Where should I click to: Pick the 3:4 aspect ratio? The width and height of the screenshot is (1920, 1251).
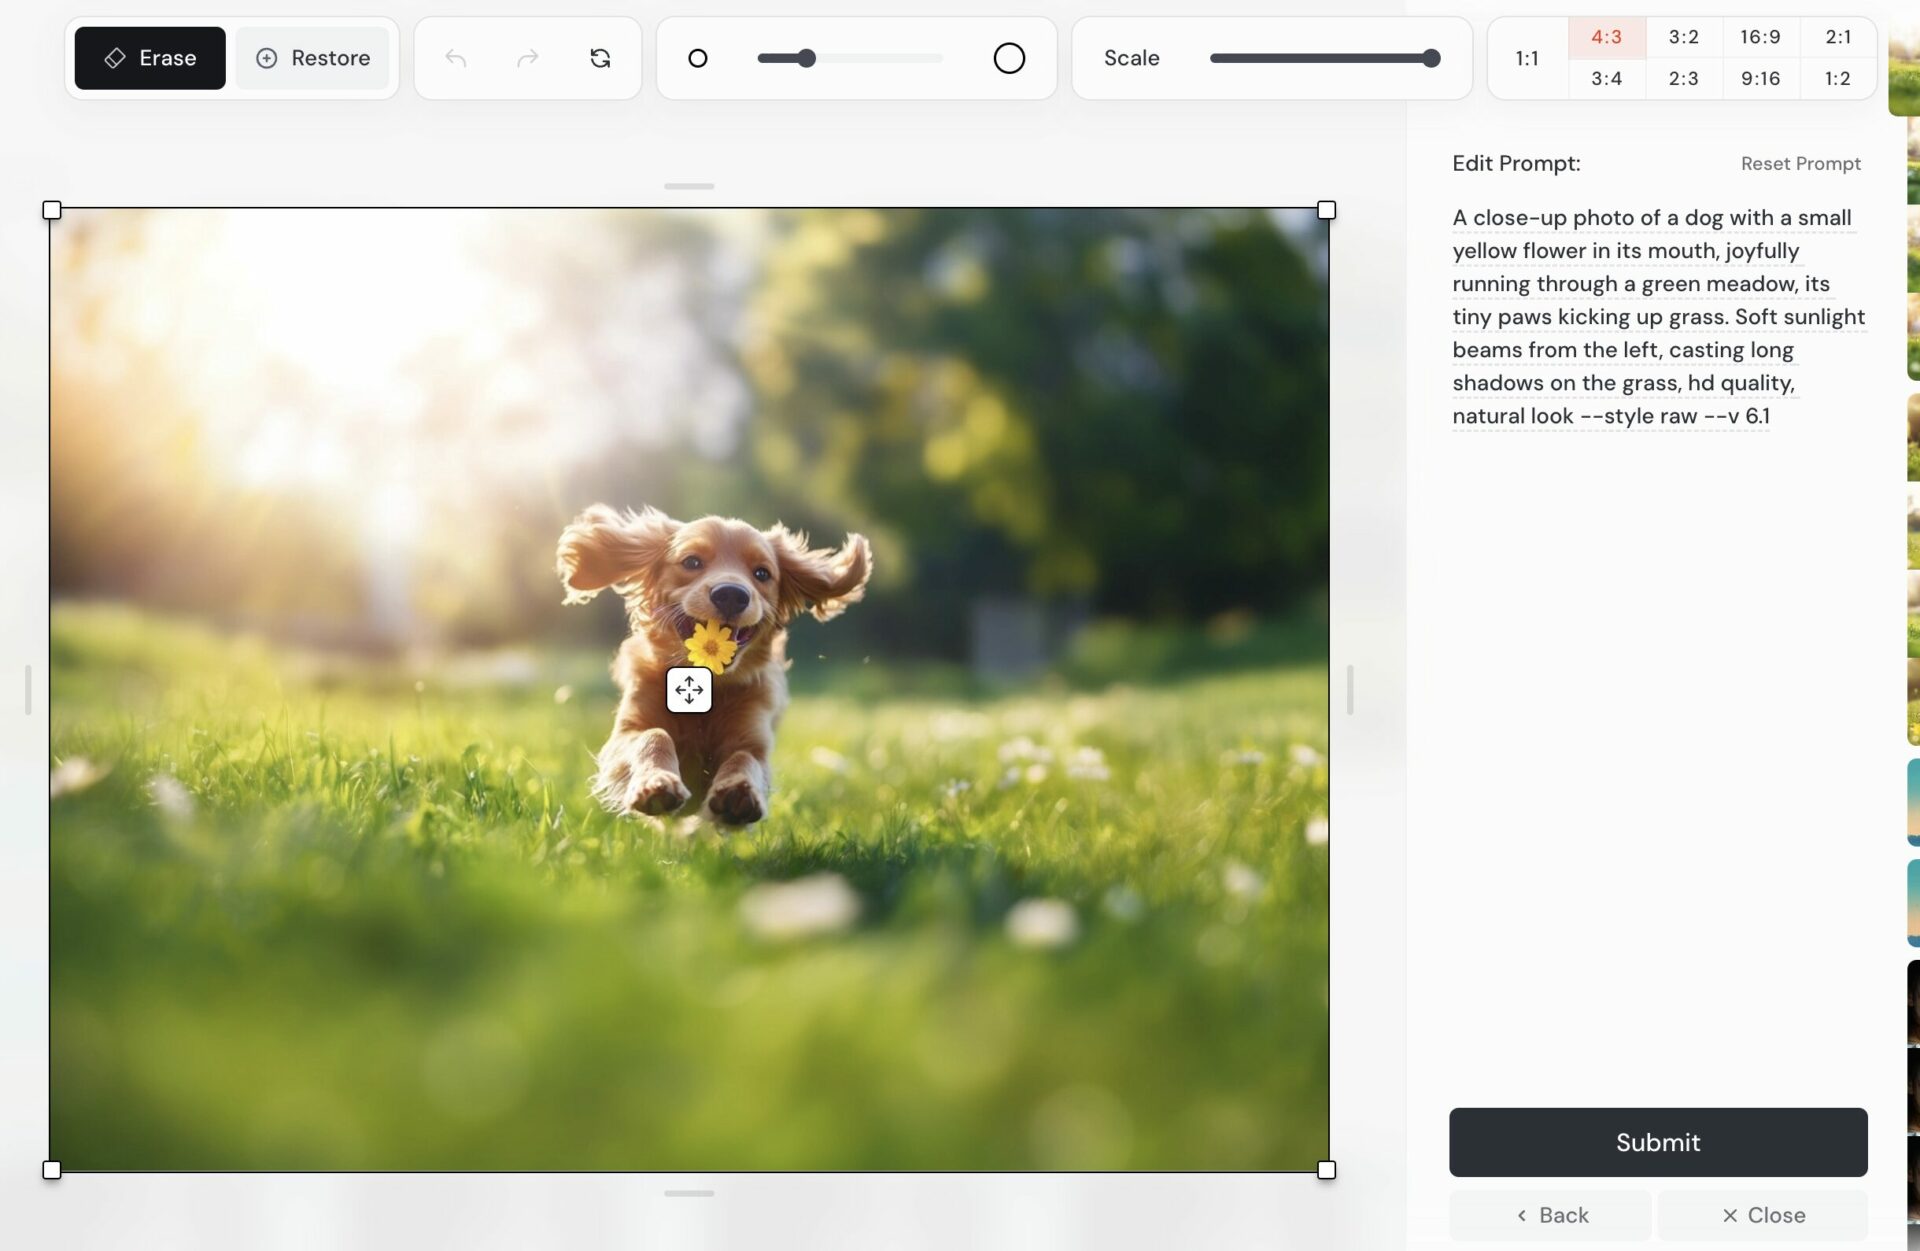[1606, 79]
